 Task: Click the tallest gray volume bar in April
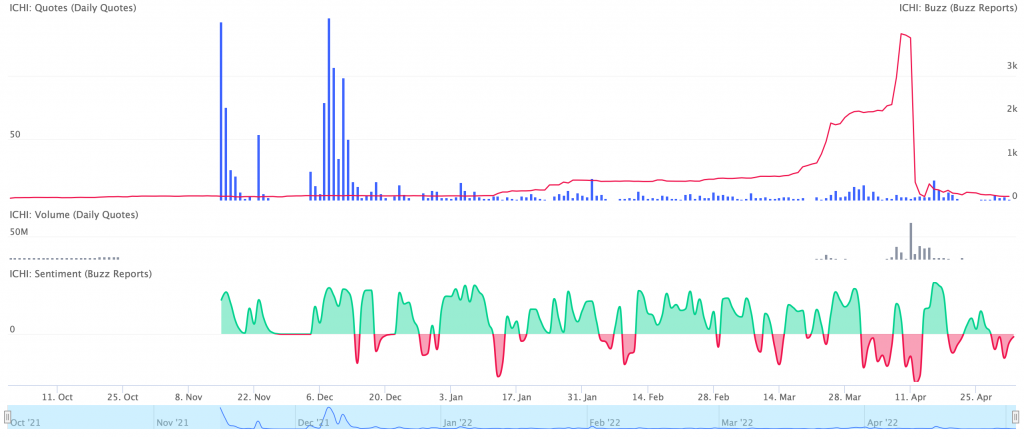(x=911, y=241)
